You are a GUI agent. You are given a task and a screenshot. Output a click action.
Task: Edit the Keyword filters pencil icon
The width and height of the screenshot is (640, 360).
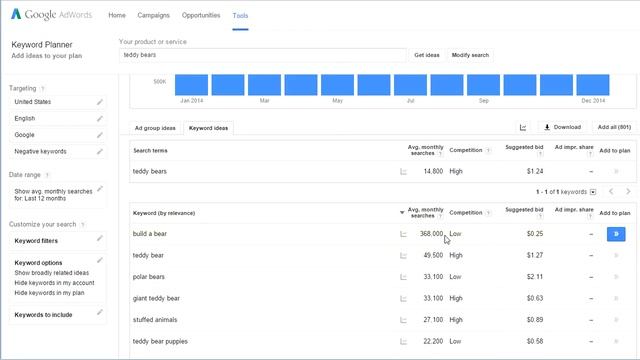tap(100, 238)
